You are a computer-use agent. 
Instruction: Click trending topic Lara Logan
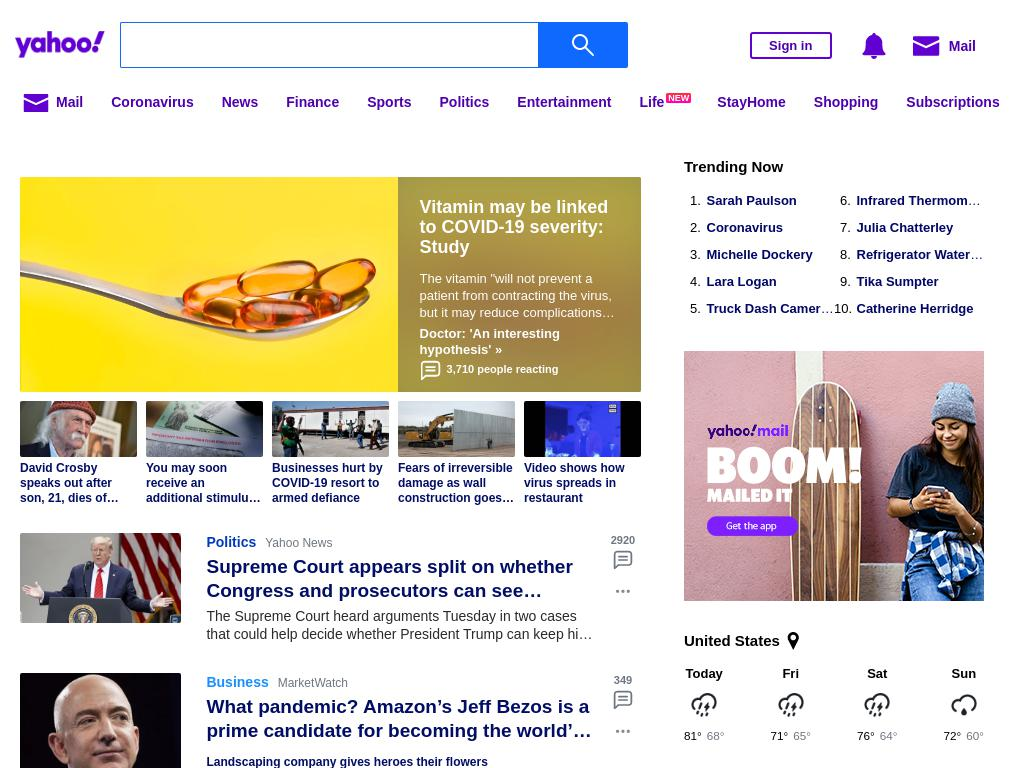[x=741, y=281]
